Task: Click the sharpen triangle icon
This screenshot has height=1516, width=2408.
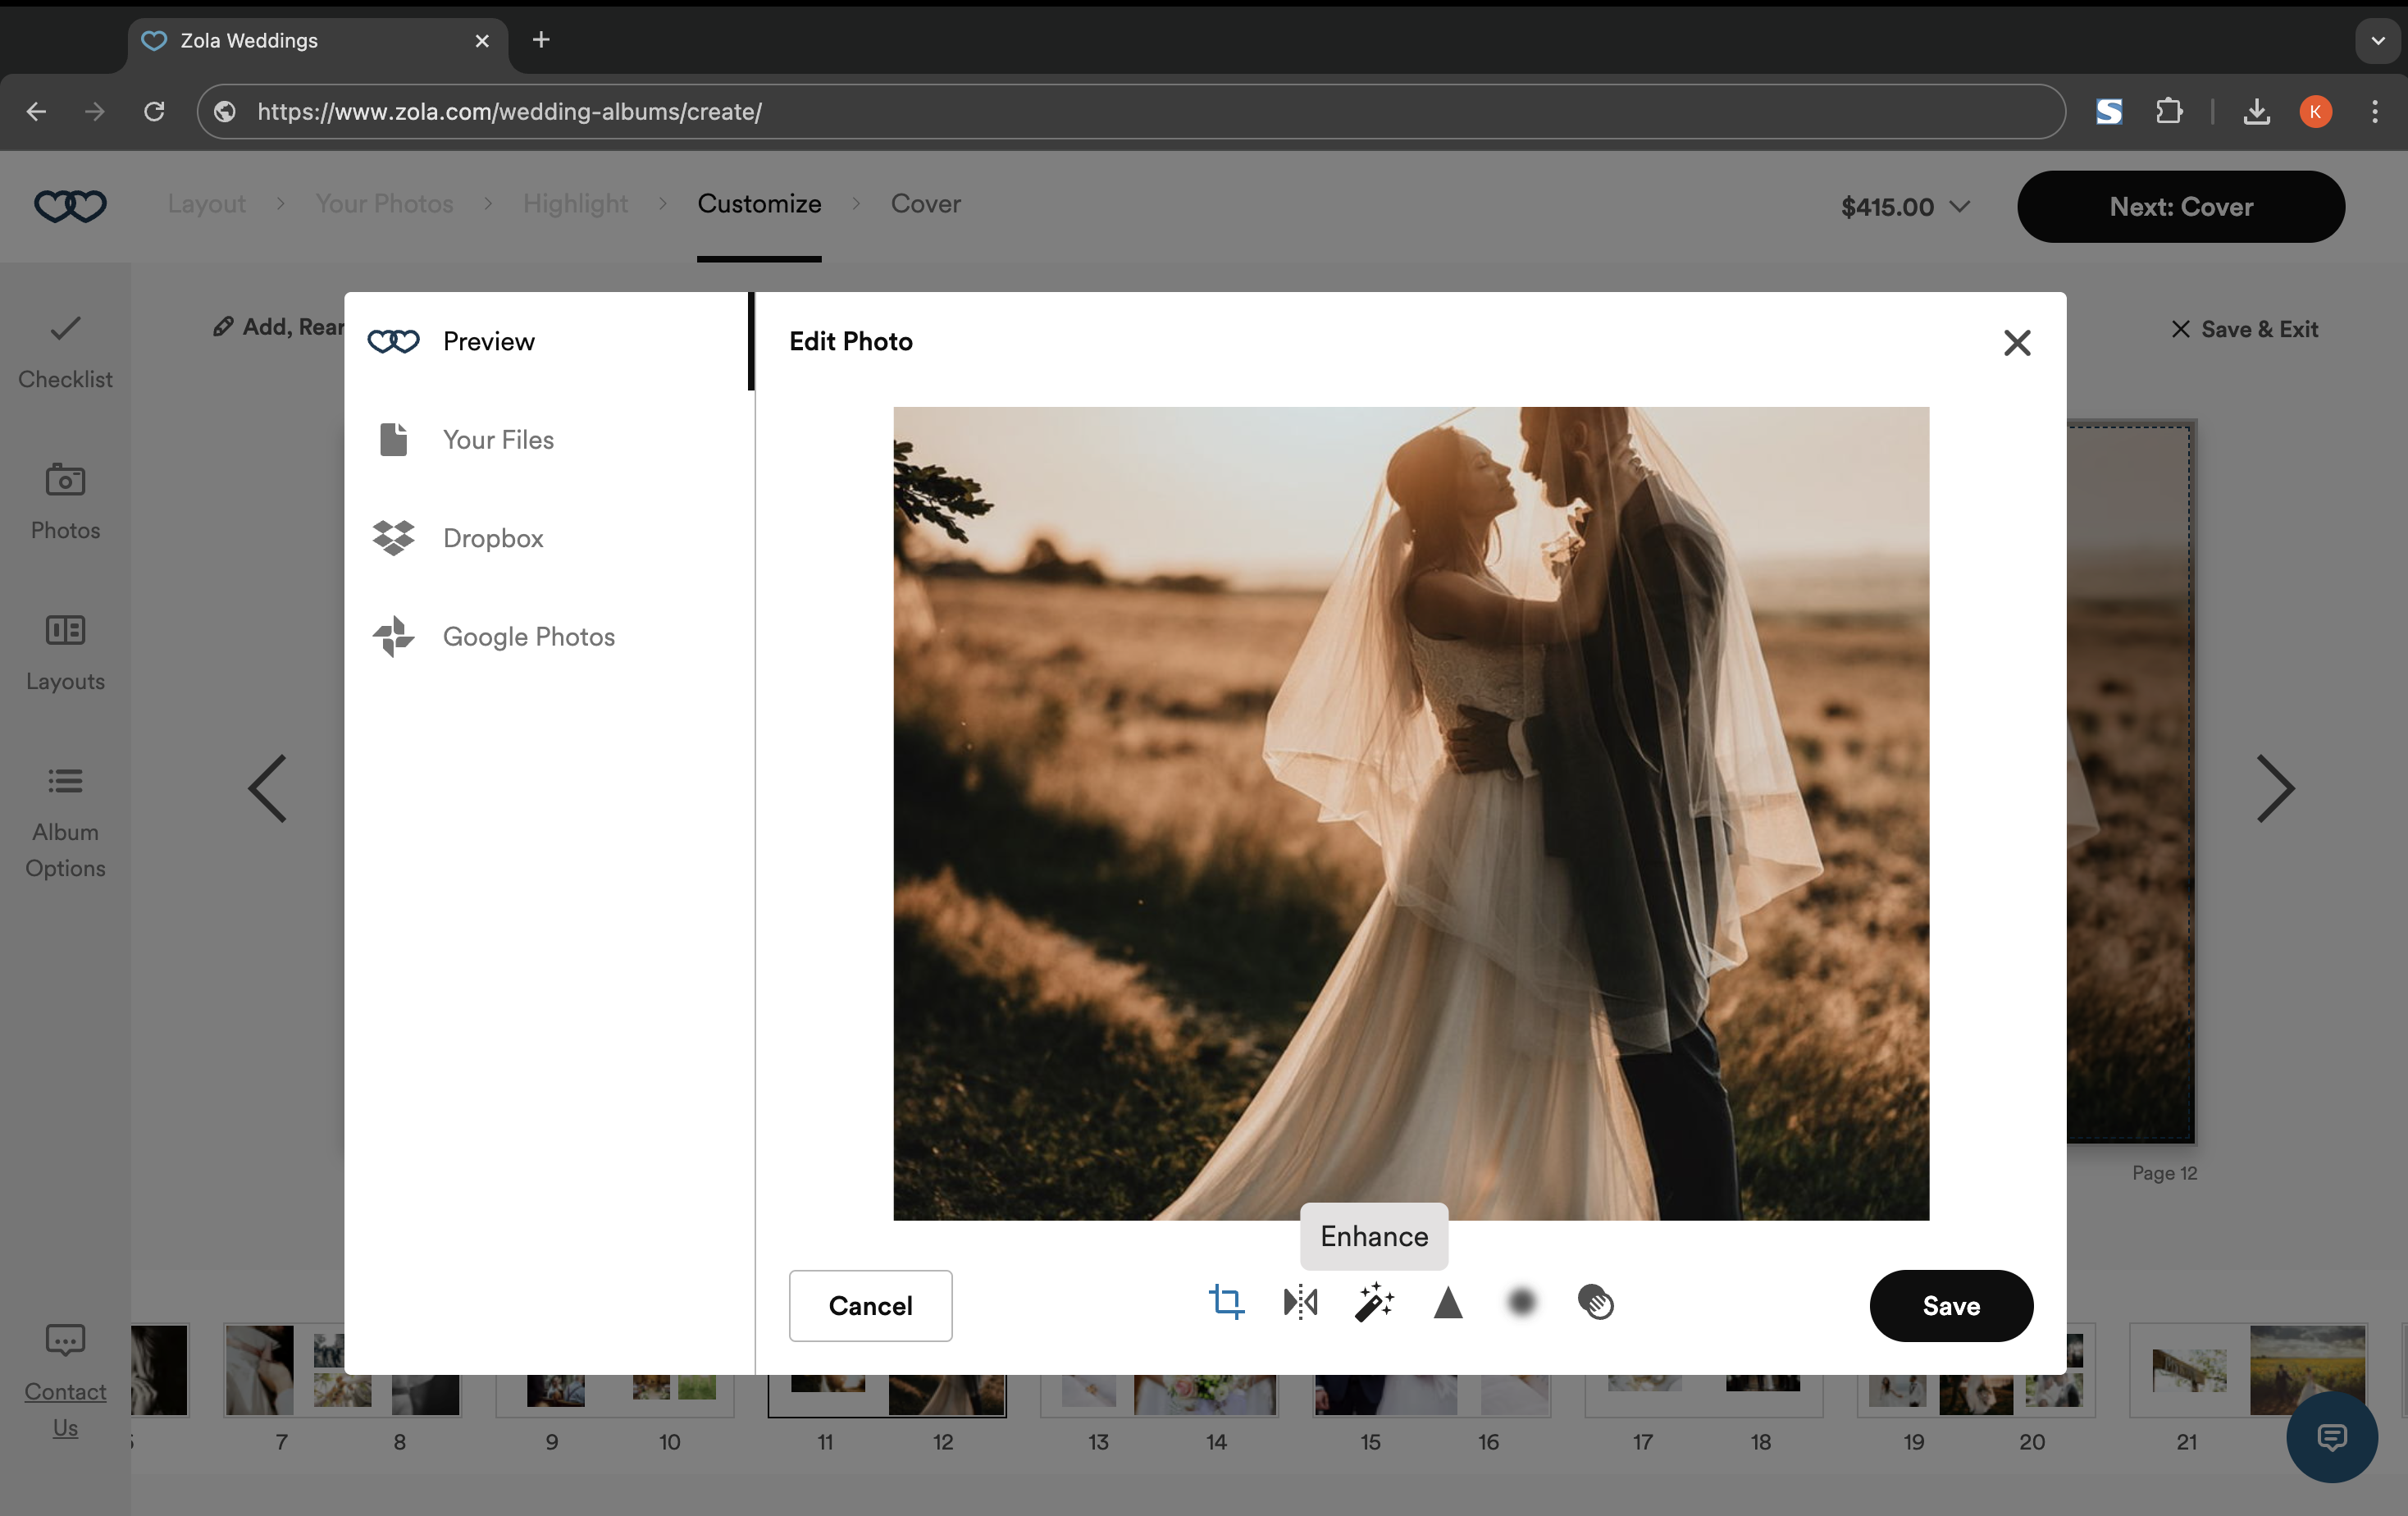Action: tap(1447, 1302)
